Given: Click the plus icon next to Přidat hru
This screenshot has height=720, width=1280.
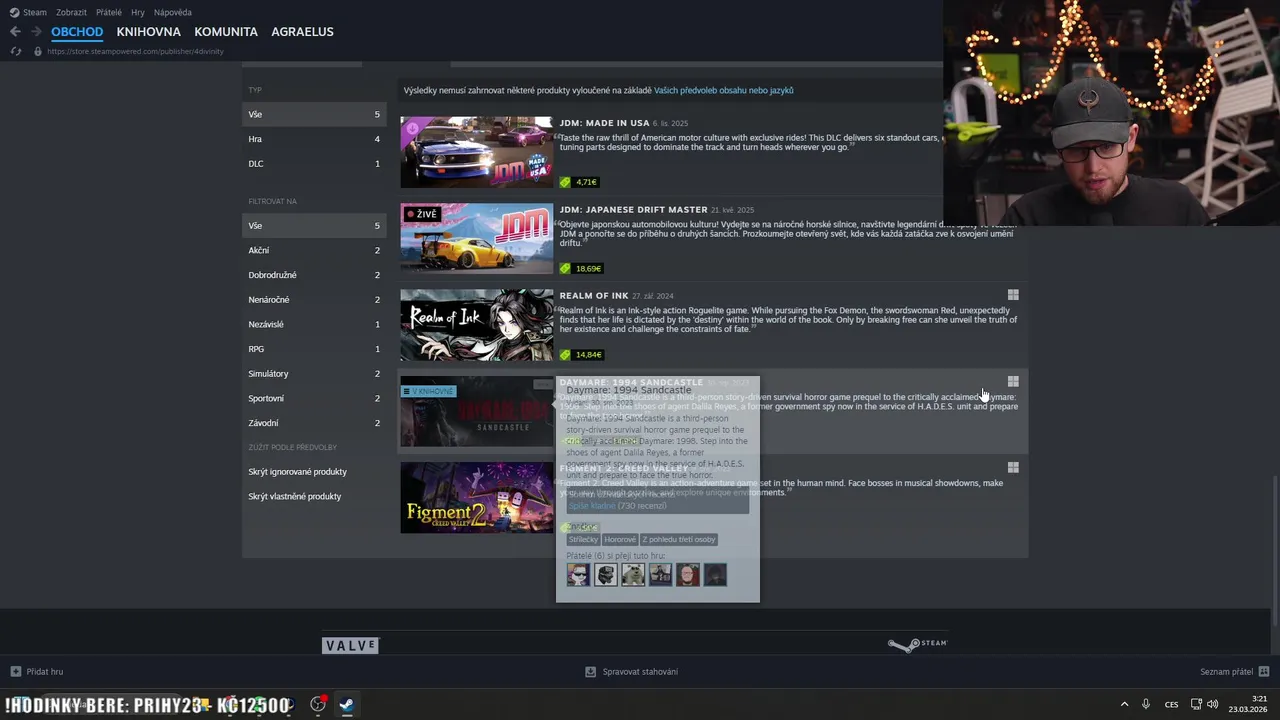Looking at the screenshot, I should click(x=15, y=671).
